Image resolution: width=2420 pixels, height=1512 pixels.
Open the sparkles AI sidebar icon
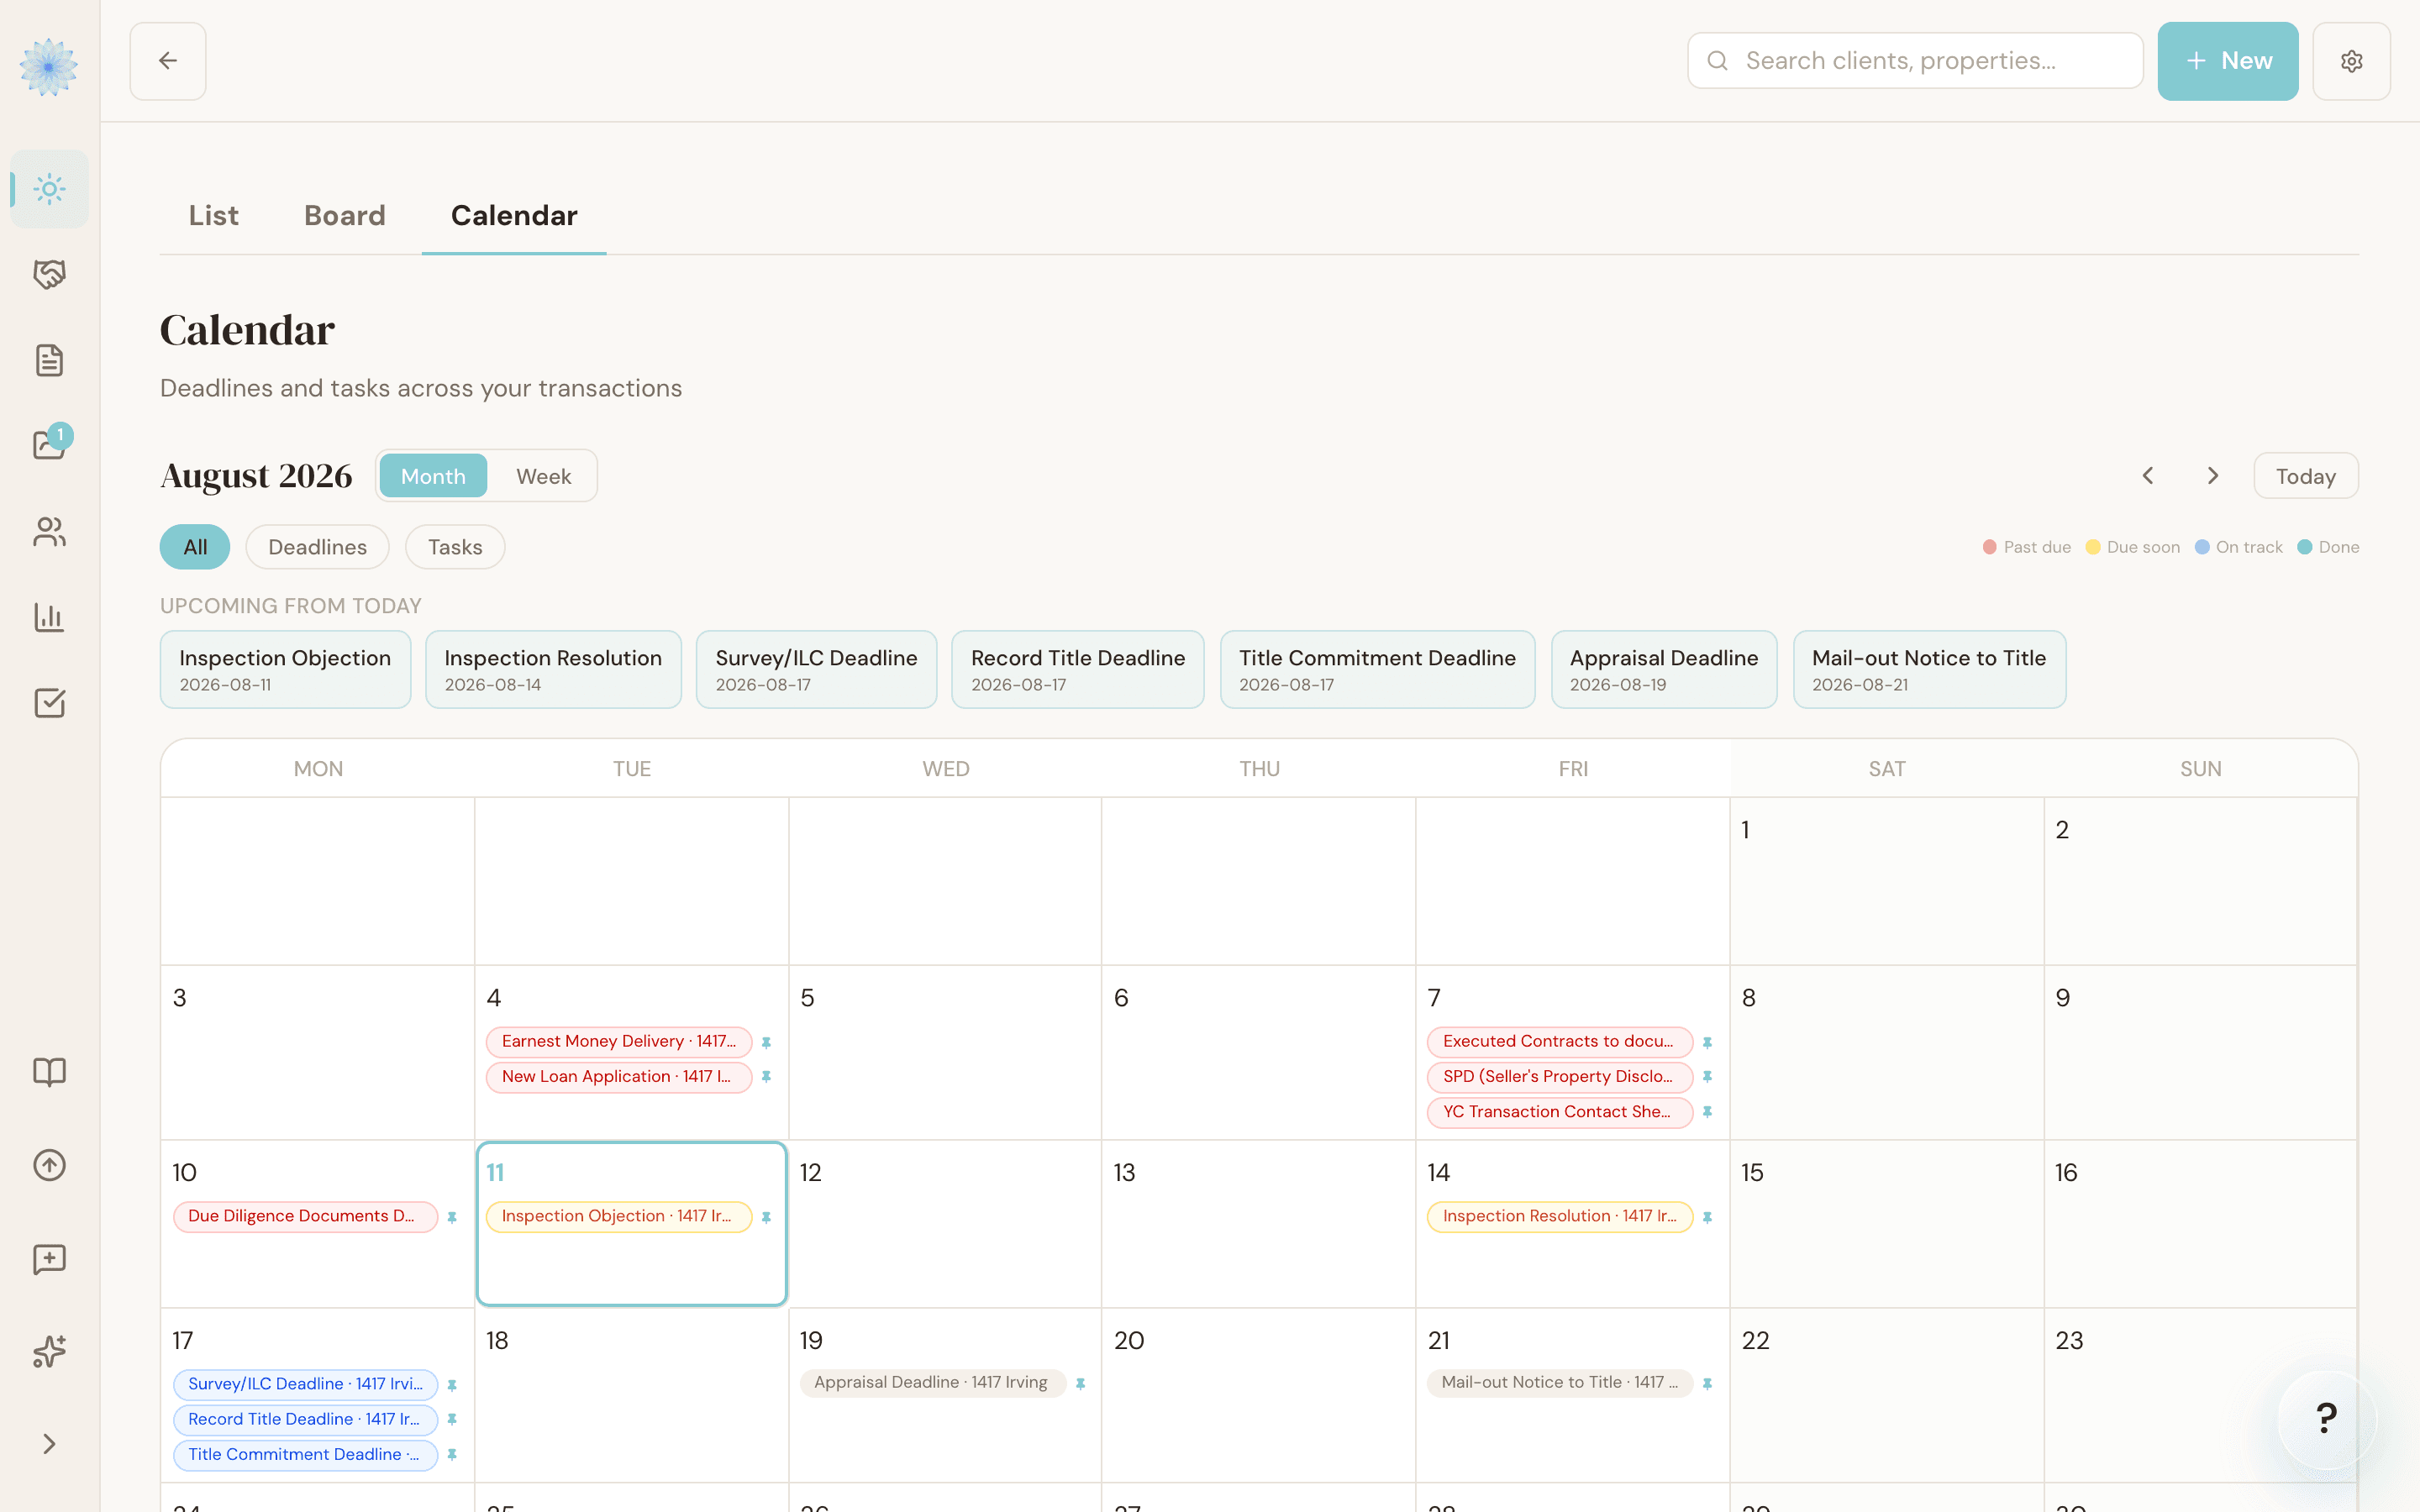[x=49, y=1351]
